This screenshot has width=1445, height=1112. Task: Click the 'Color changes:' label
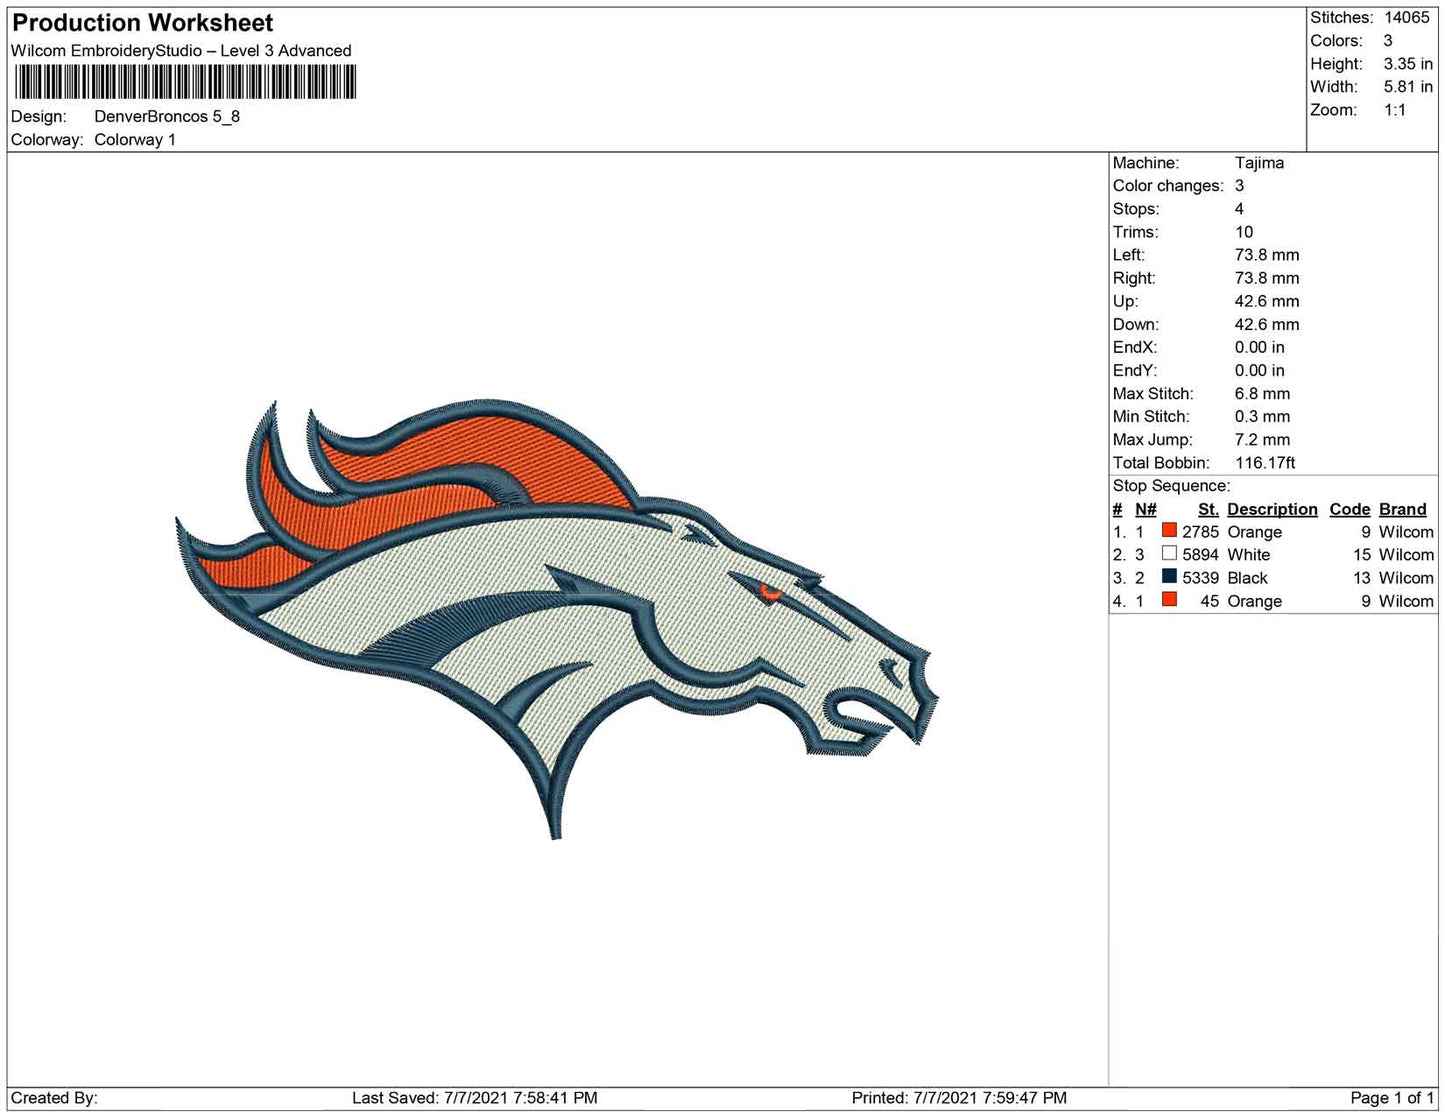coord(1168,185)
